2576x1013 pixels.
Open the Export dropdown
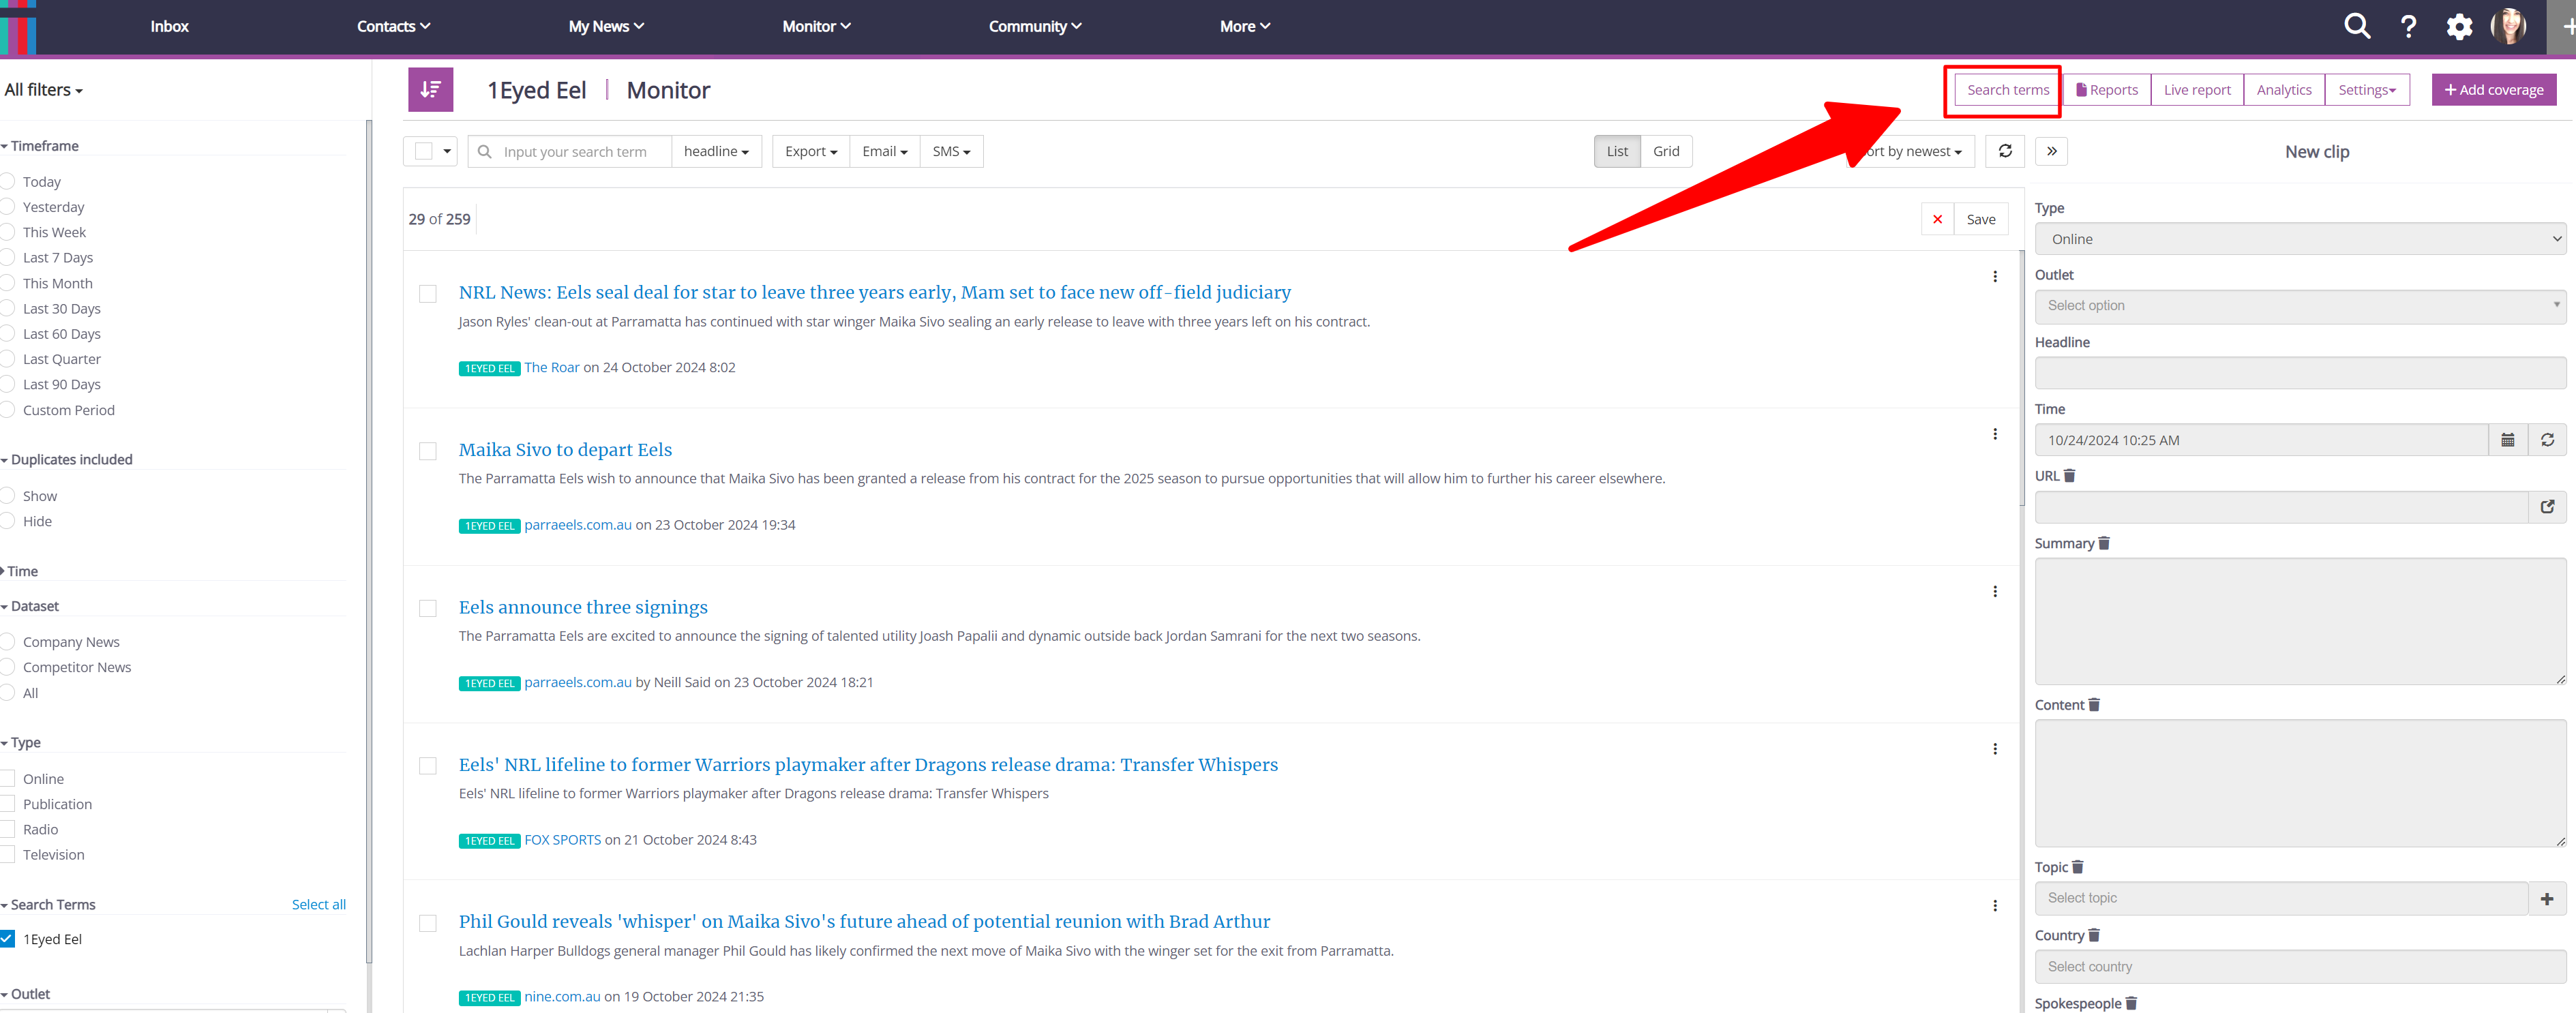click(x=810, y=151)
